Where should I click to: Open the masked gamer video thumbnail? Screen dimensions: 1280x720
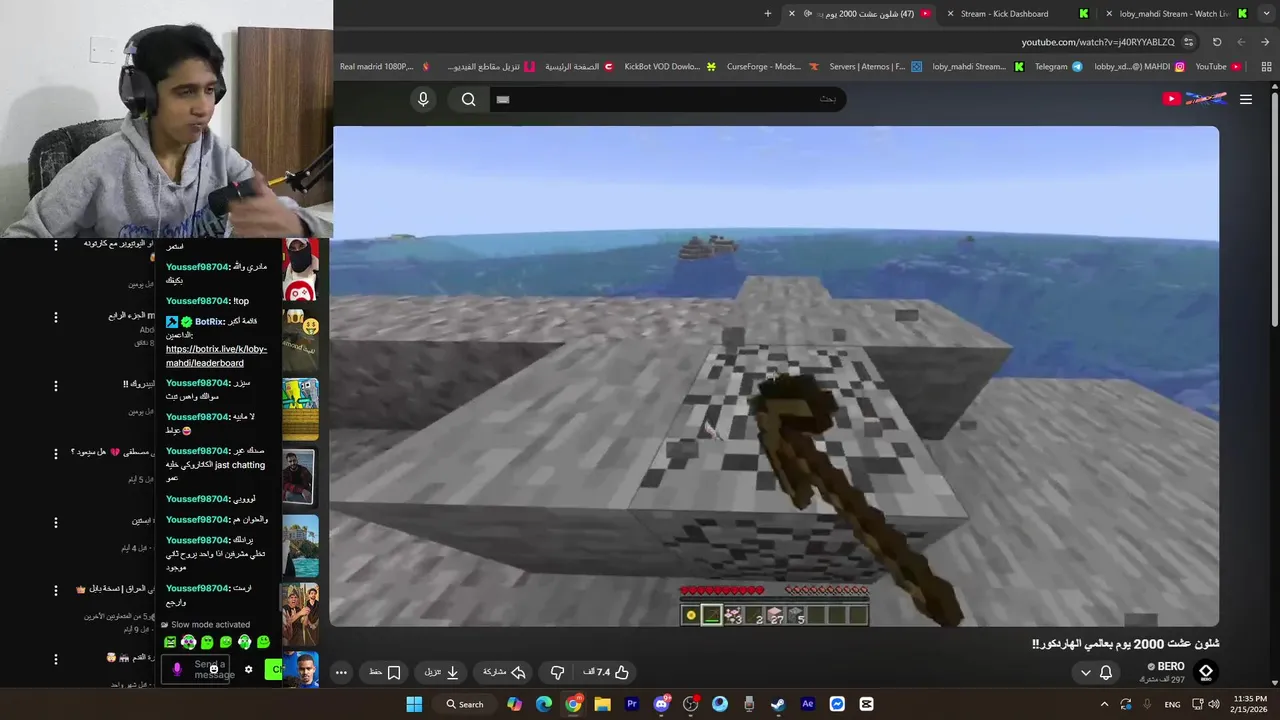301,269
